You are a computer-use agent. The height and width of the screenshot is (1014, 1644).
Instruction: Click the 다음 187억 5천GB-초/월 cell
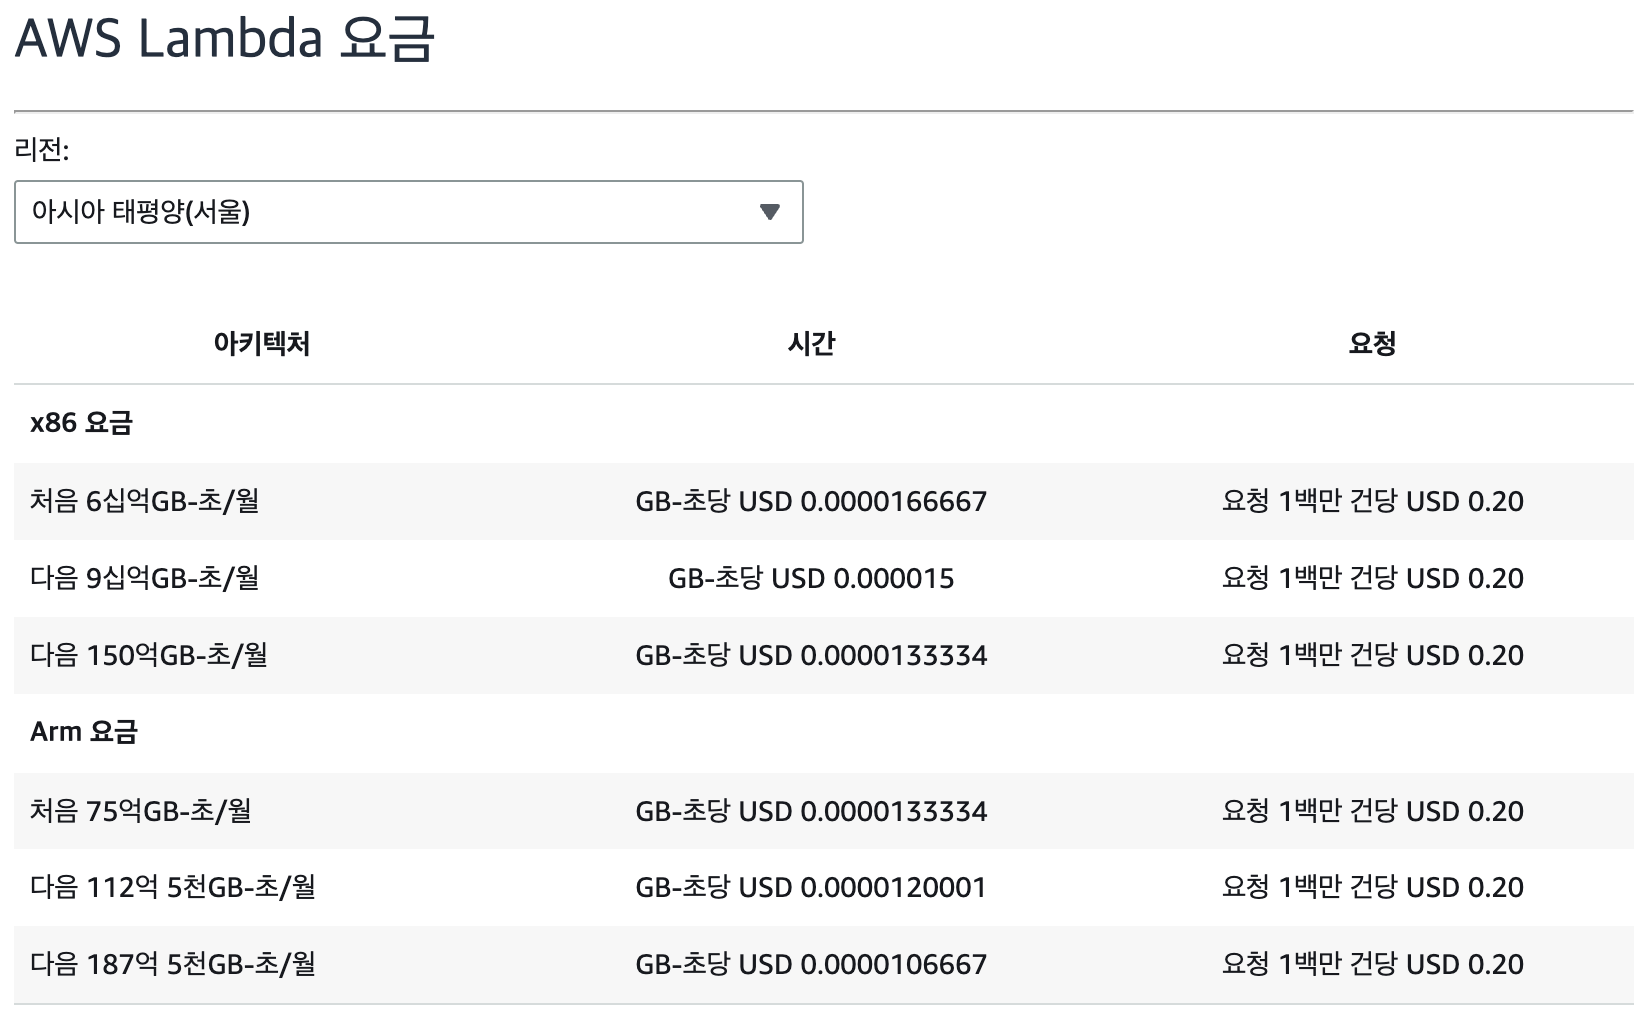point(173,964)
